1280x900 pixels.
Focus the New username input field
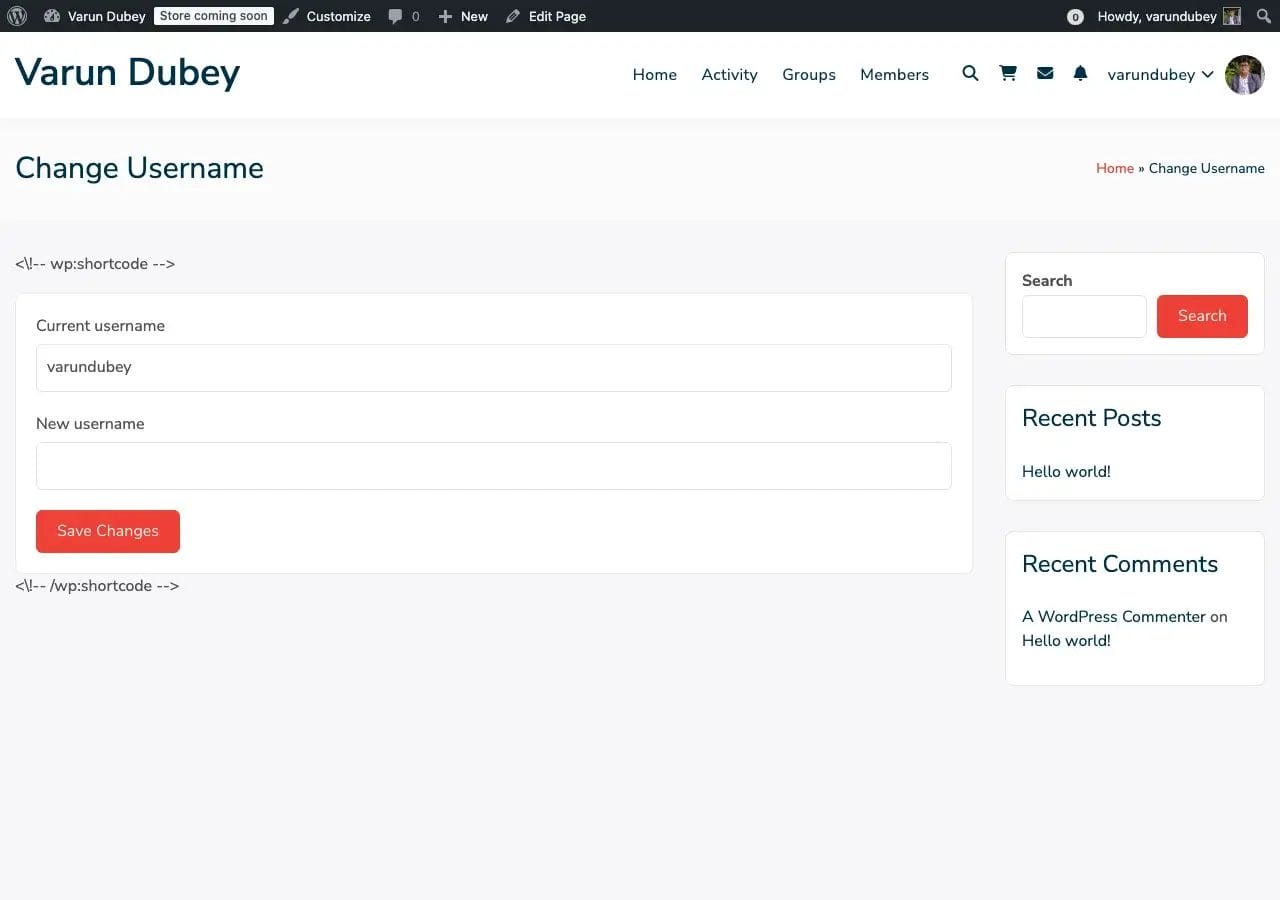tap(493, 466)
